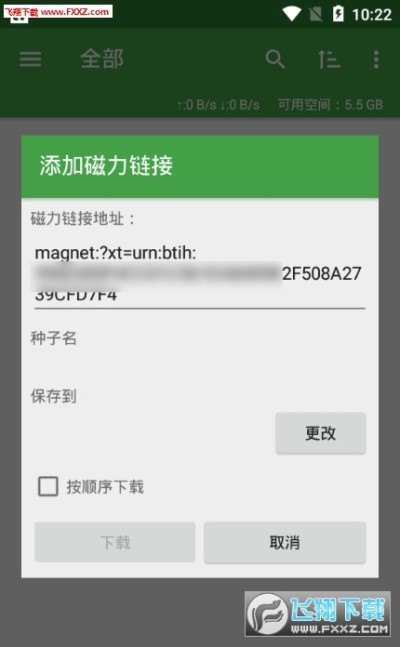Open the hamburger navigation menu
The height and width of the screenshot is (647, 400).
[x=30, y=59]
